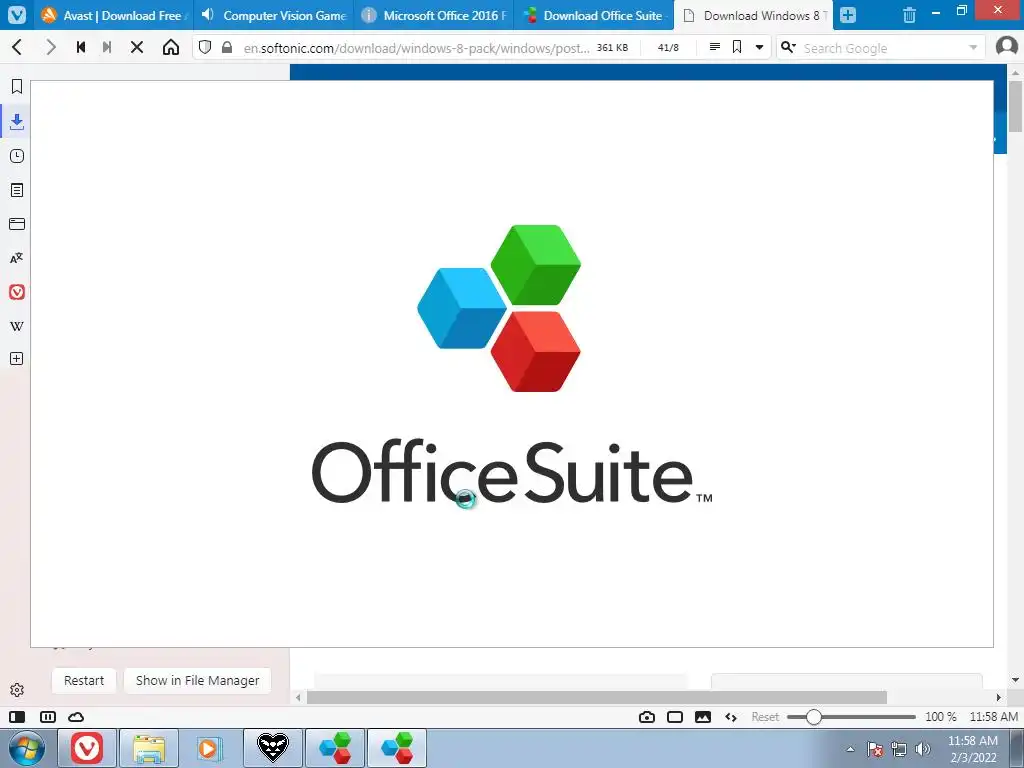Open Vivaldi settings gear
The image size is (1024, 768).
pyautogui.click(x=17, y=690)
